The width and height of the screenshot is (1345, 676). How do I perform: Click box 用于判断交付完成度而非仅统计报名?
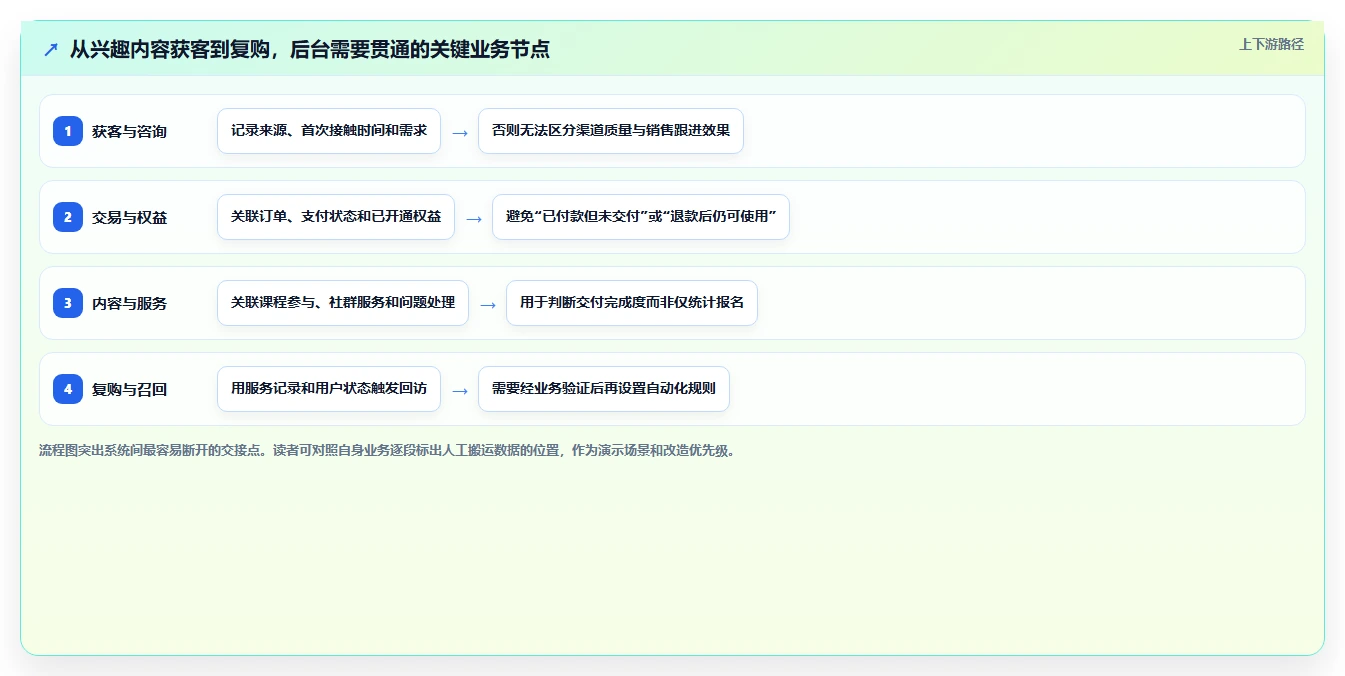[x=632, y=303]
